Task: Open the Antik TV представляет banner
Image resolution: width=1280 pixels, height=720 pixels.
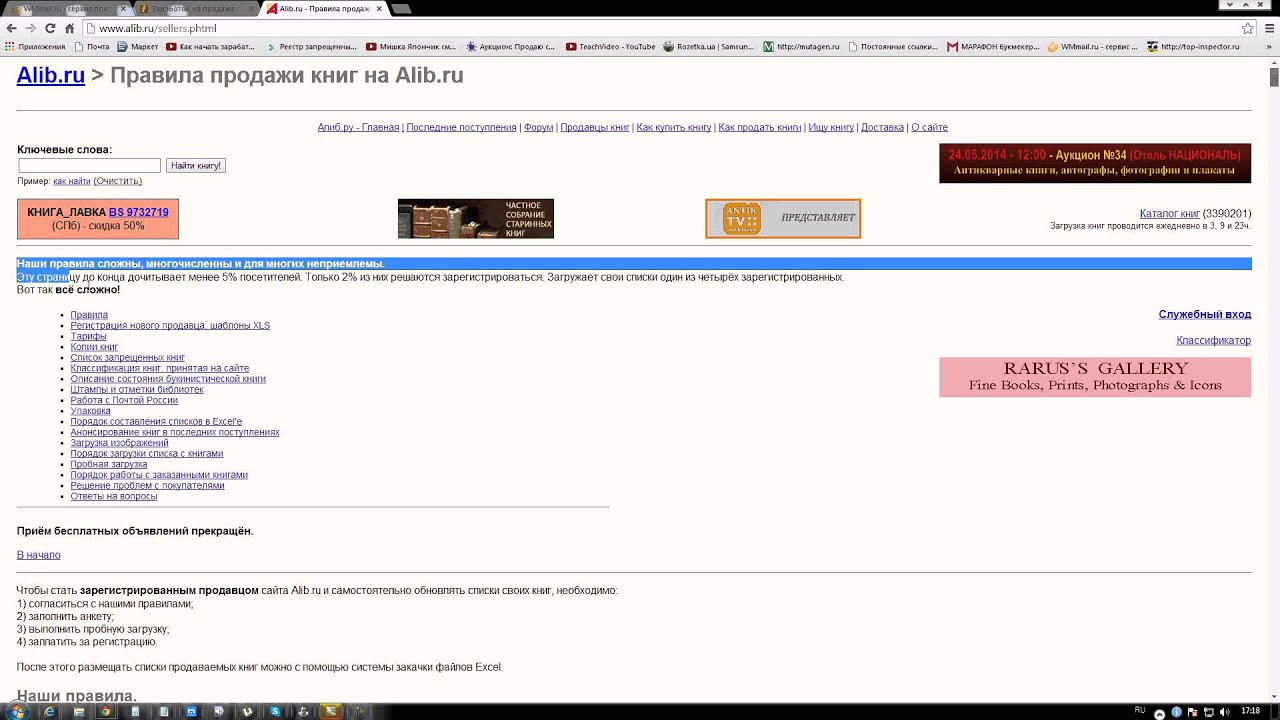Action: (783, 219)
